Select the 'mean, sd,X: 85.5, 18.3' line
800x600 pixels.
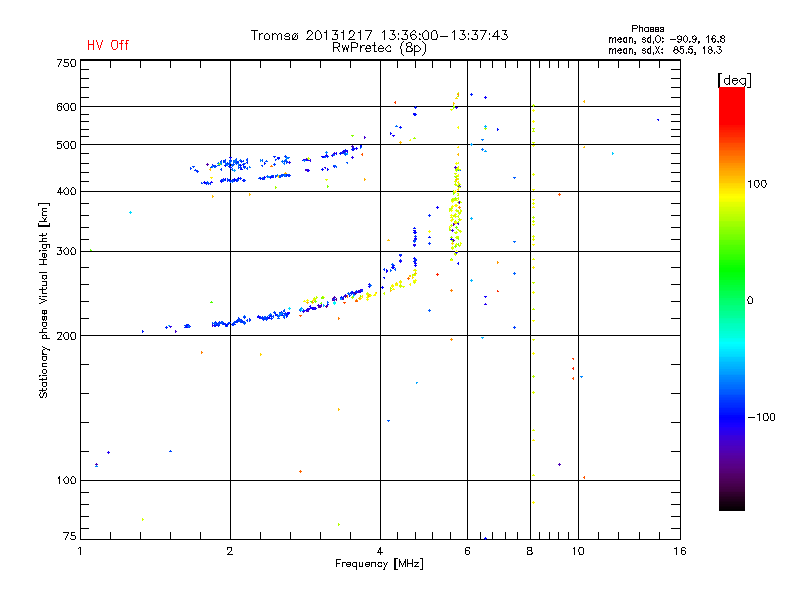point(665,50)
